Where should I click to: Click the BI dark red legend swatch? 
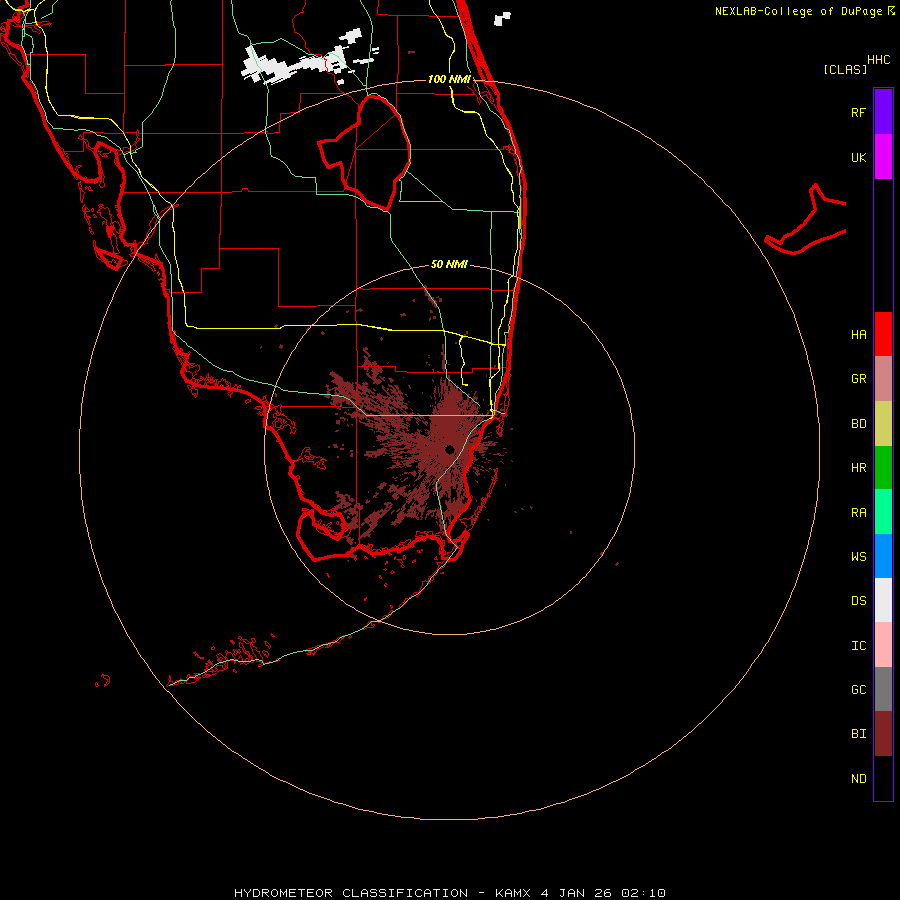tap(883, 734)
